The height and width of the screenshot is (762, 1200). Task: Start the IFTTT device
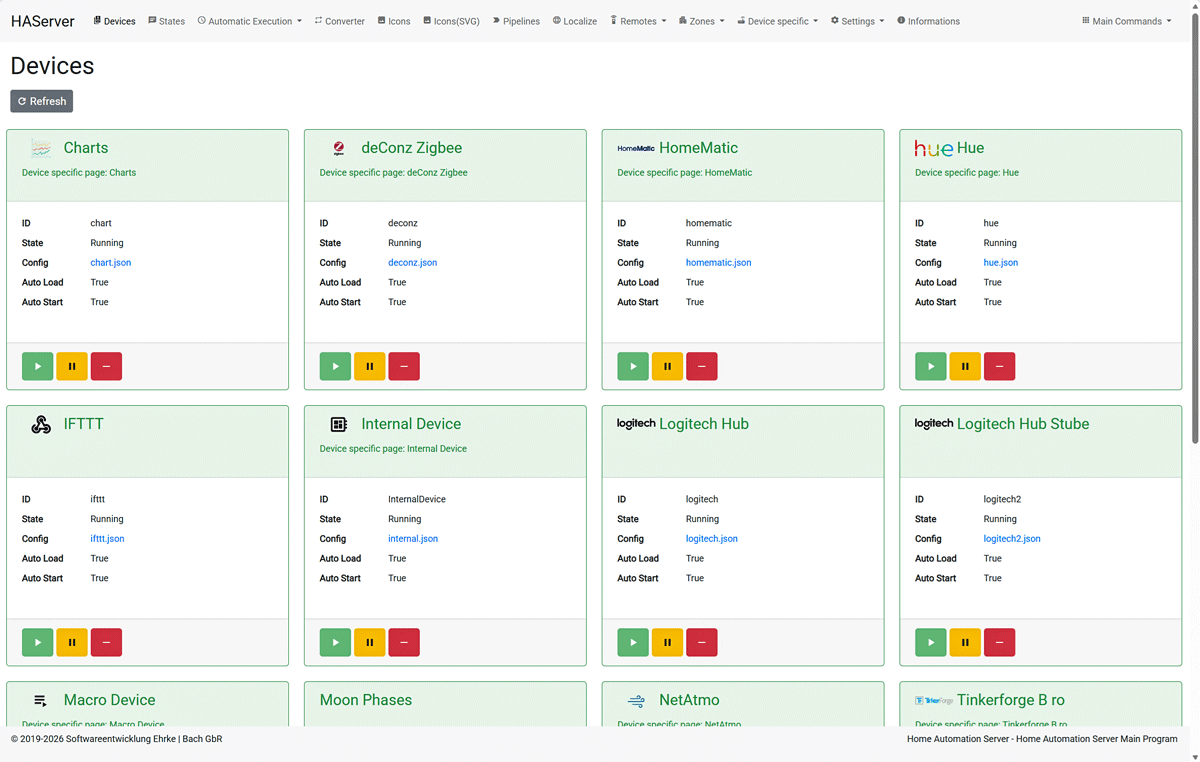click(x=38, y=642)
